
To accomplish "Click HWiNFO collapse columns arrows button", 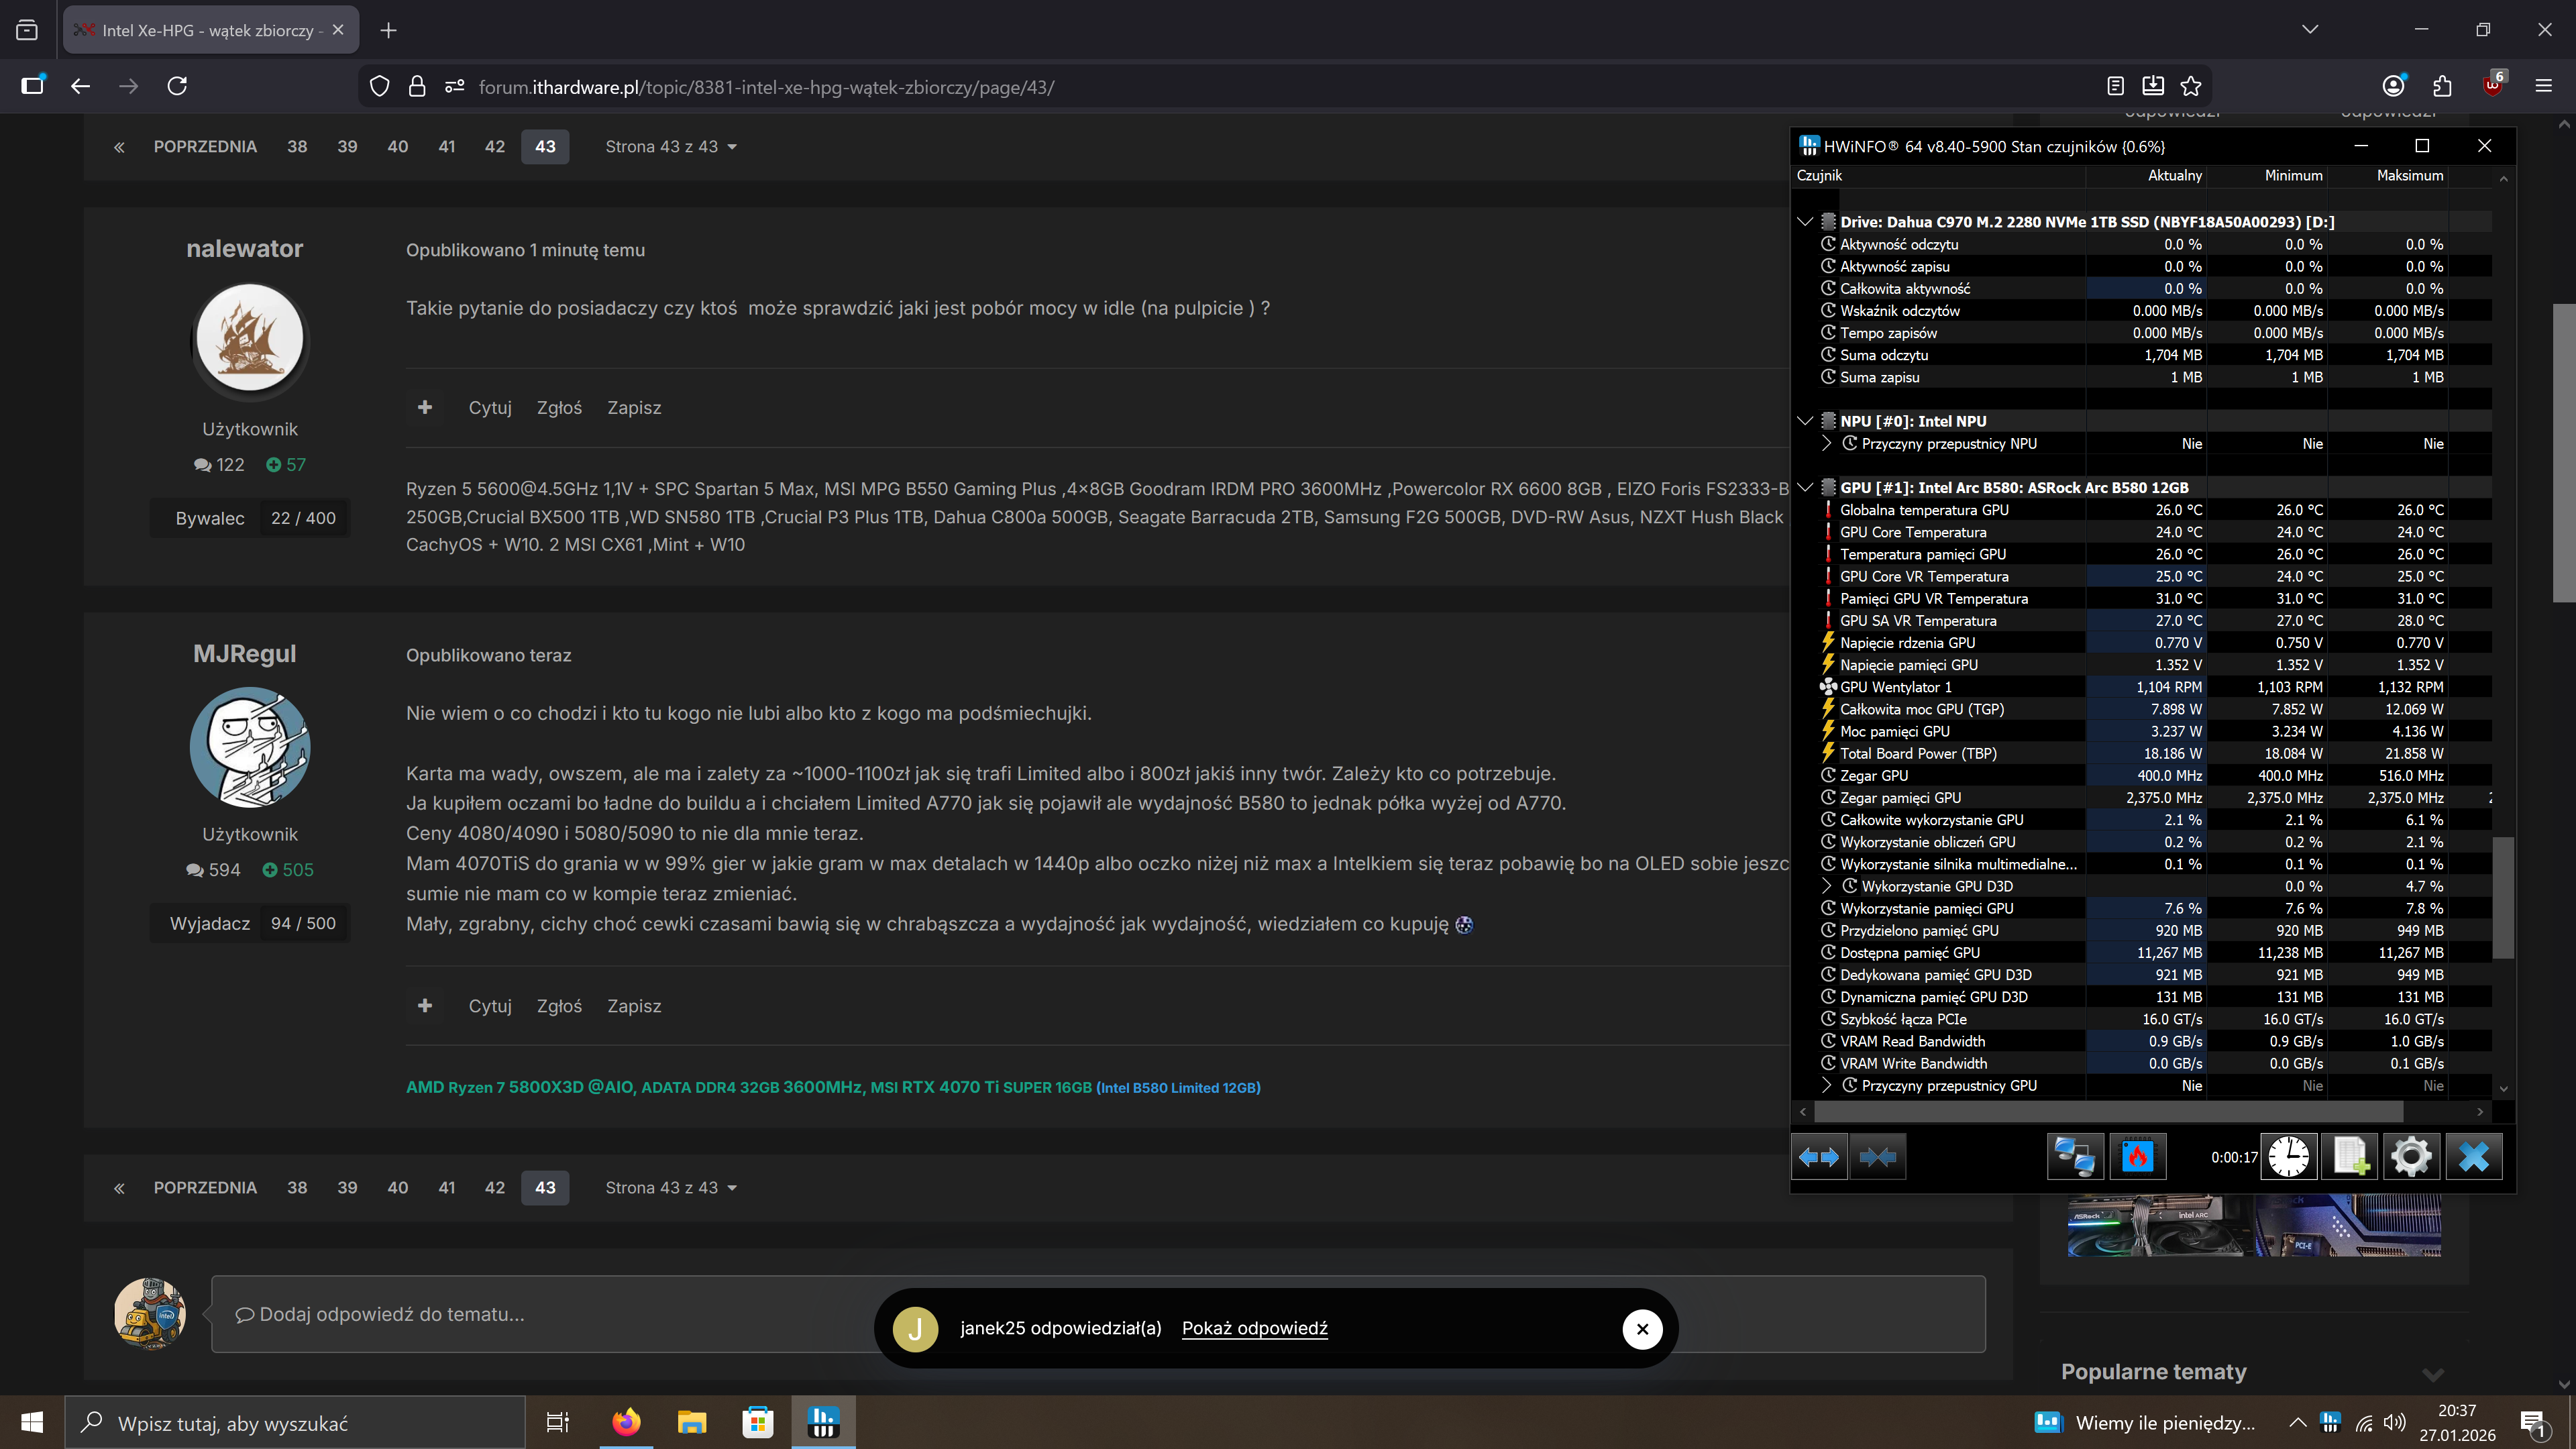I will coord(1877,1157).
